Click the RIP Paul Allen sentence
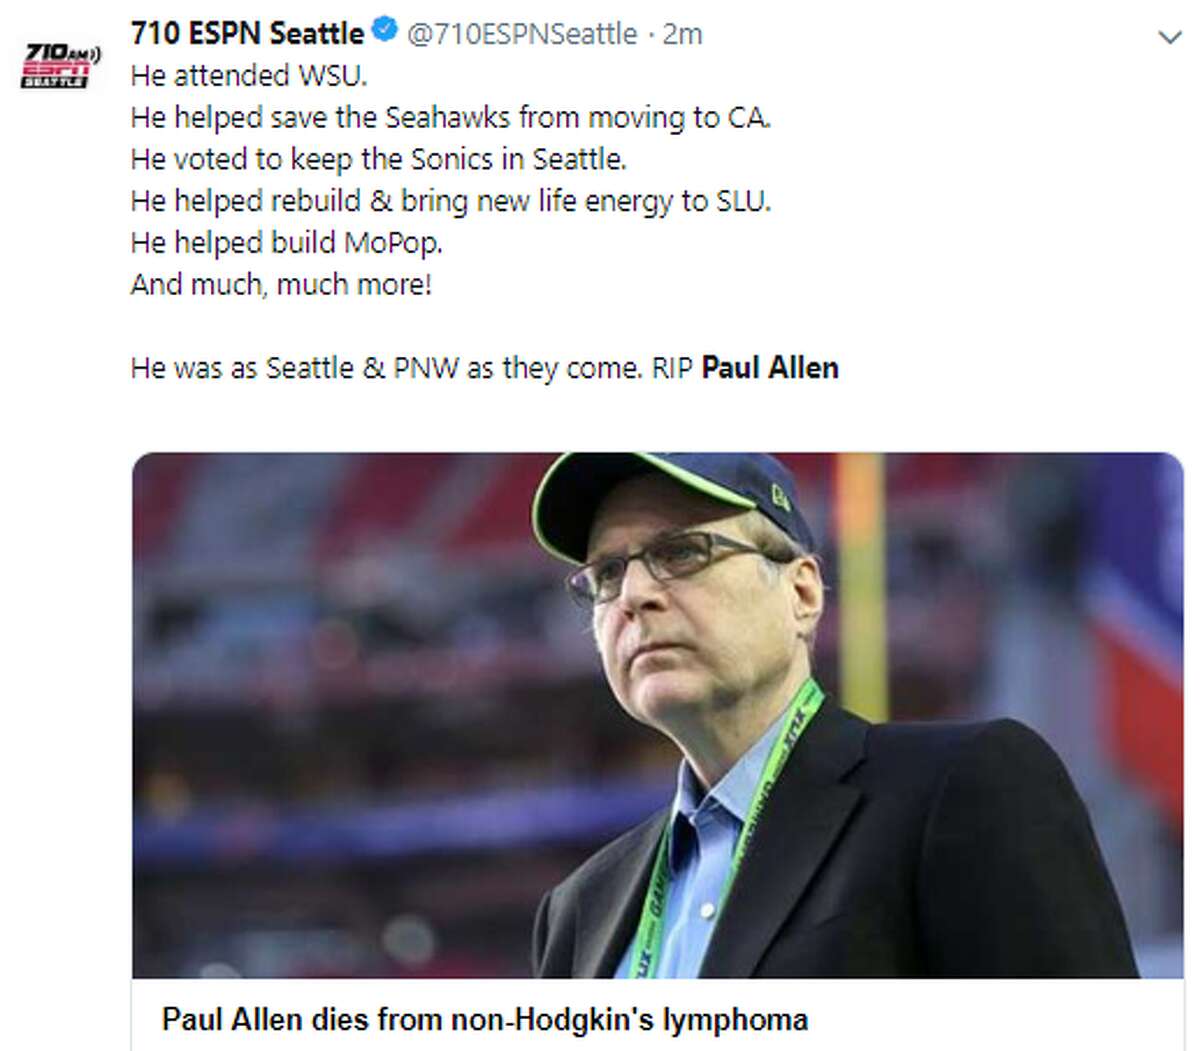Image resolution: width=1200 pixels, height=1051 pixels. click(x=483, y=367)
